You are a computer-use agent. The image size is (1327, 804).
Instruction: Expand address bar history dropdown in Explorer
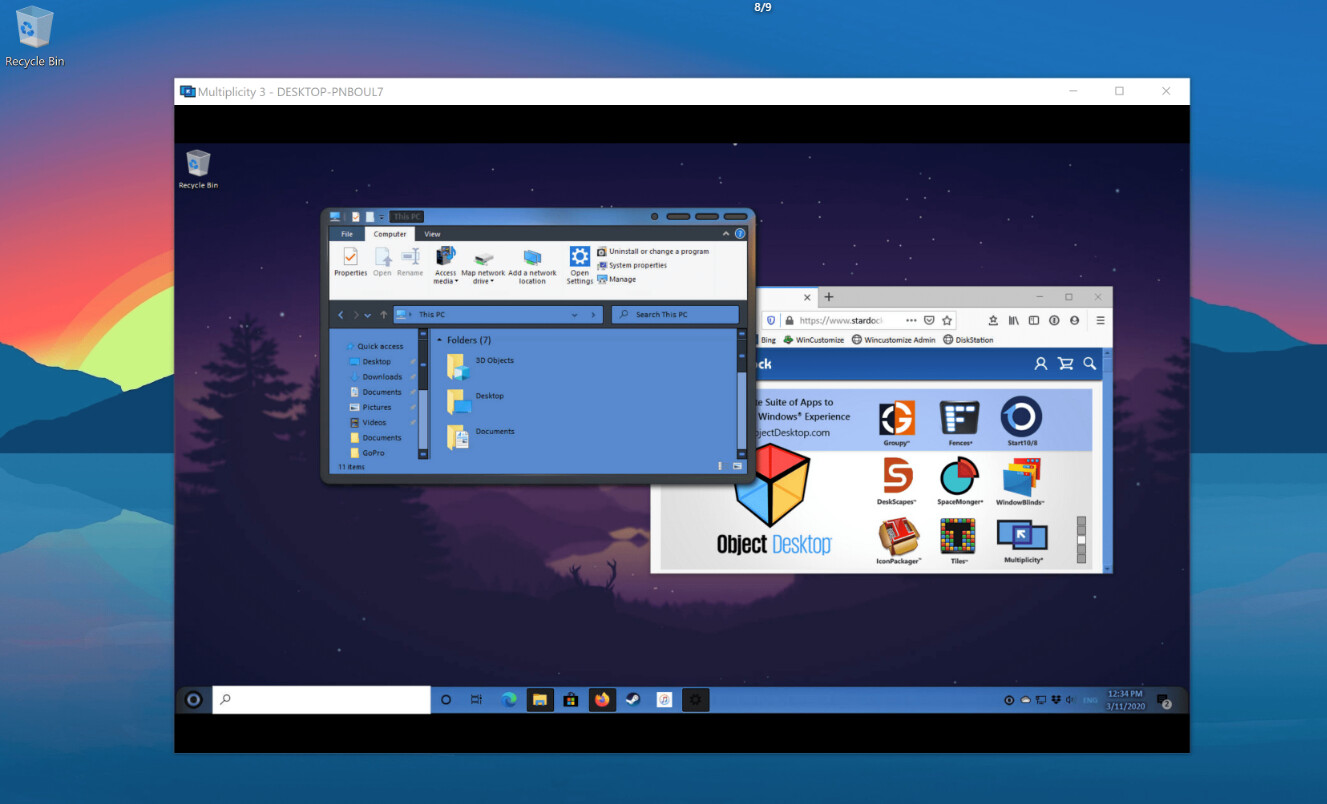(574, 315)
